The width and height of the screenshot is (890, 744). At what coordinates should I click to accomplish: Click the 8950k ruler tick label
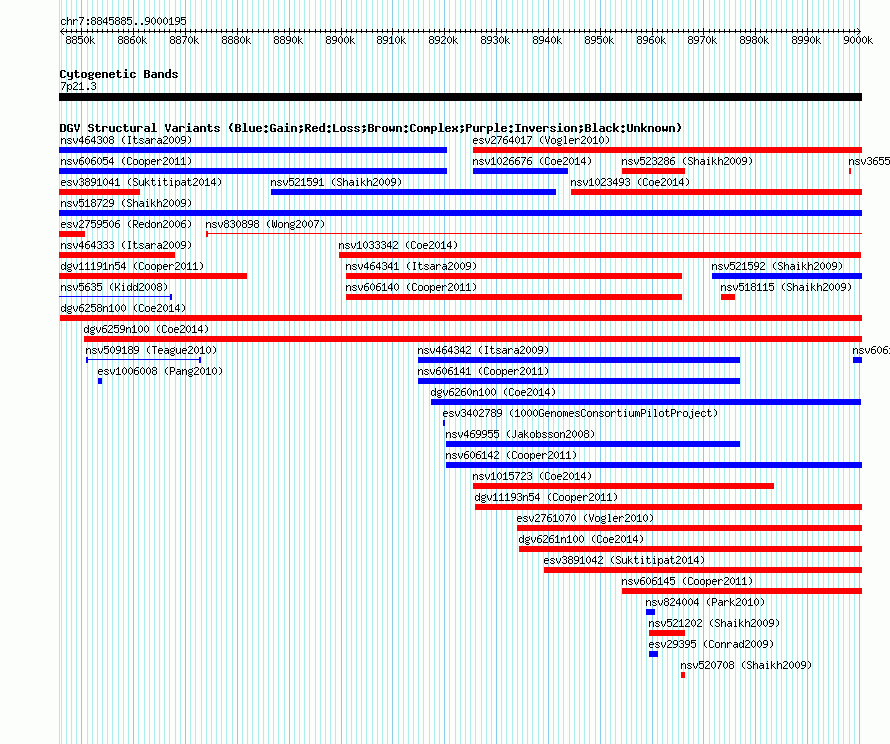coord(599,40)
